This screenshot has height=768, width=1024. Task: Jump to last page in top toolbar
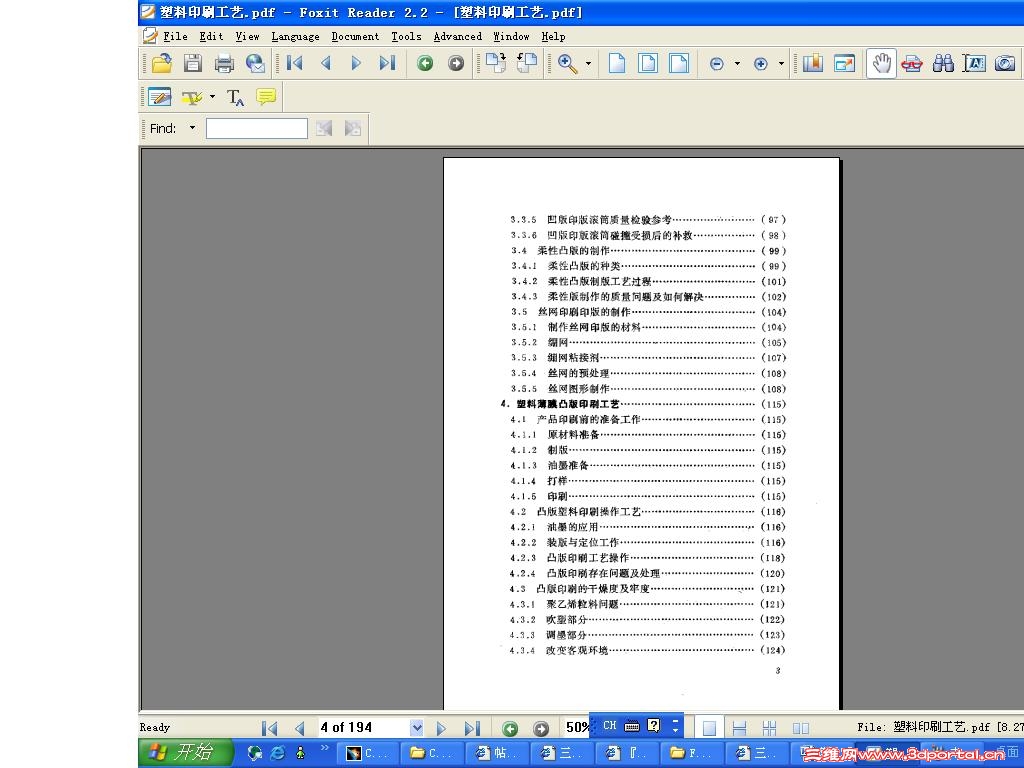point(387,63)
